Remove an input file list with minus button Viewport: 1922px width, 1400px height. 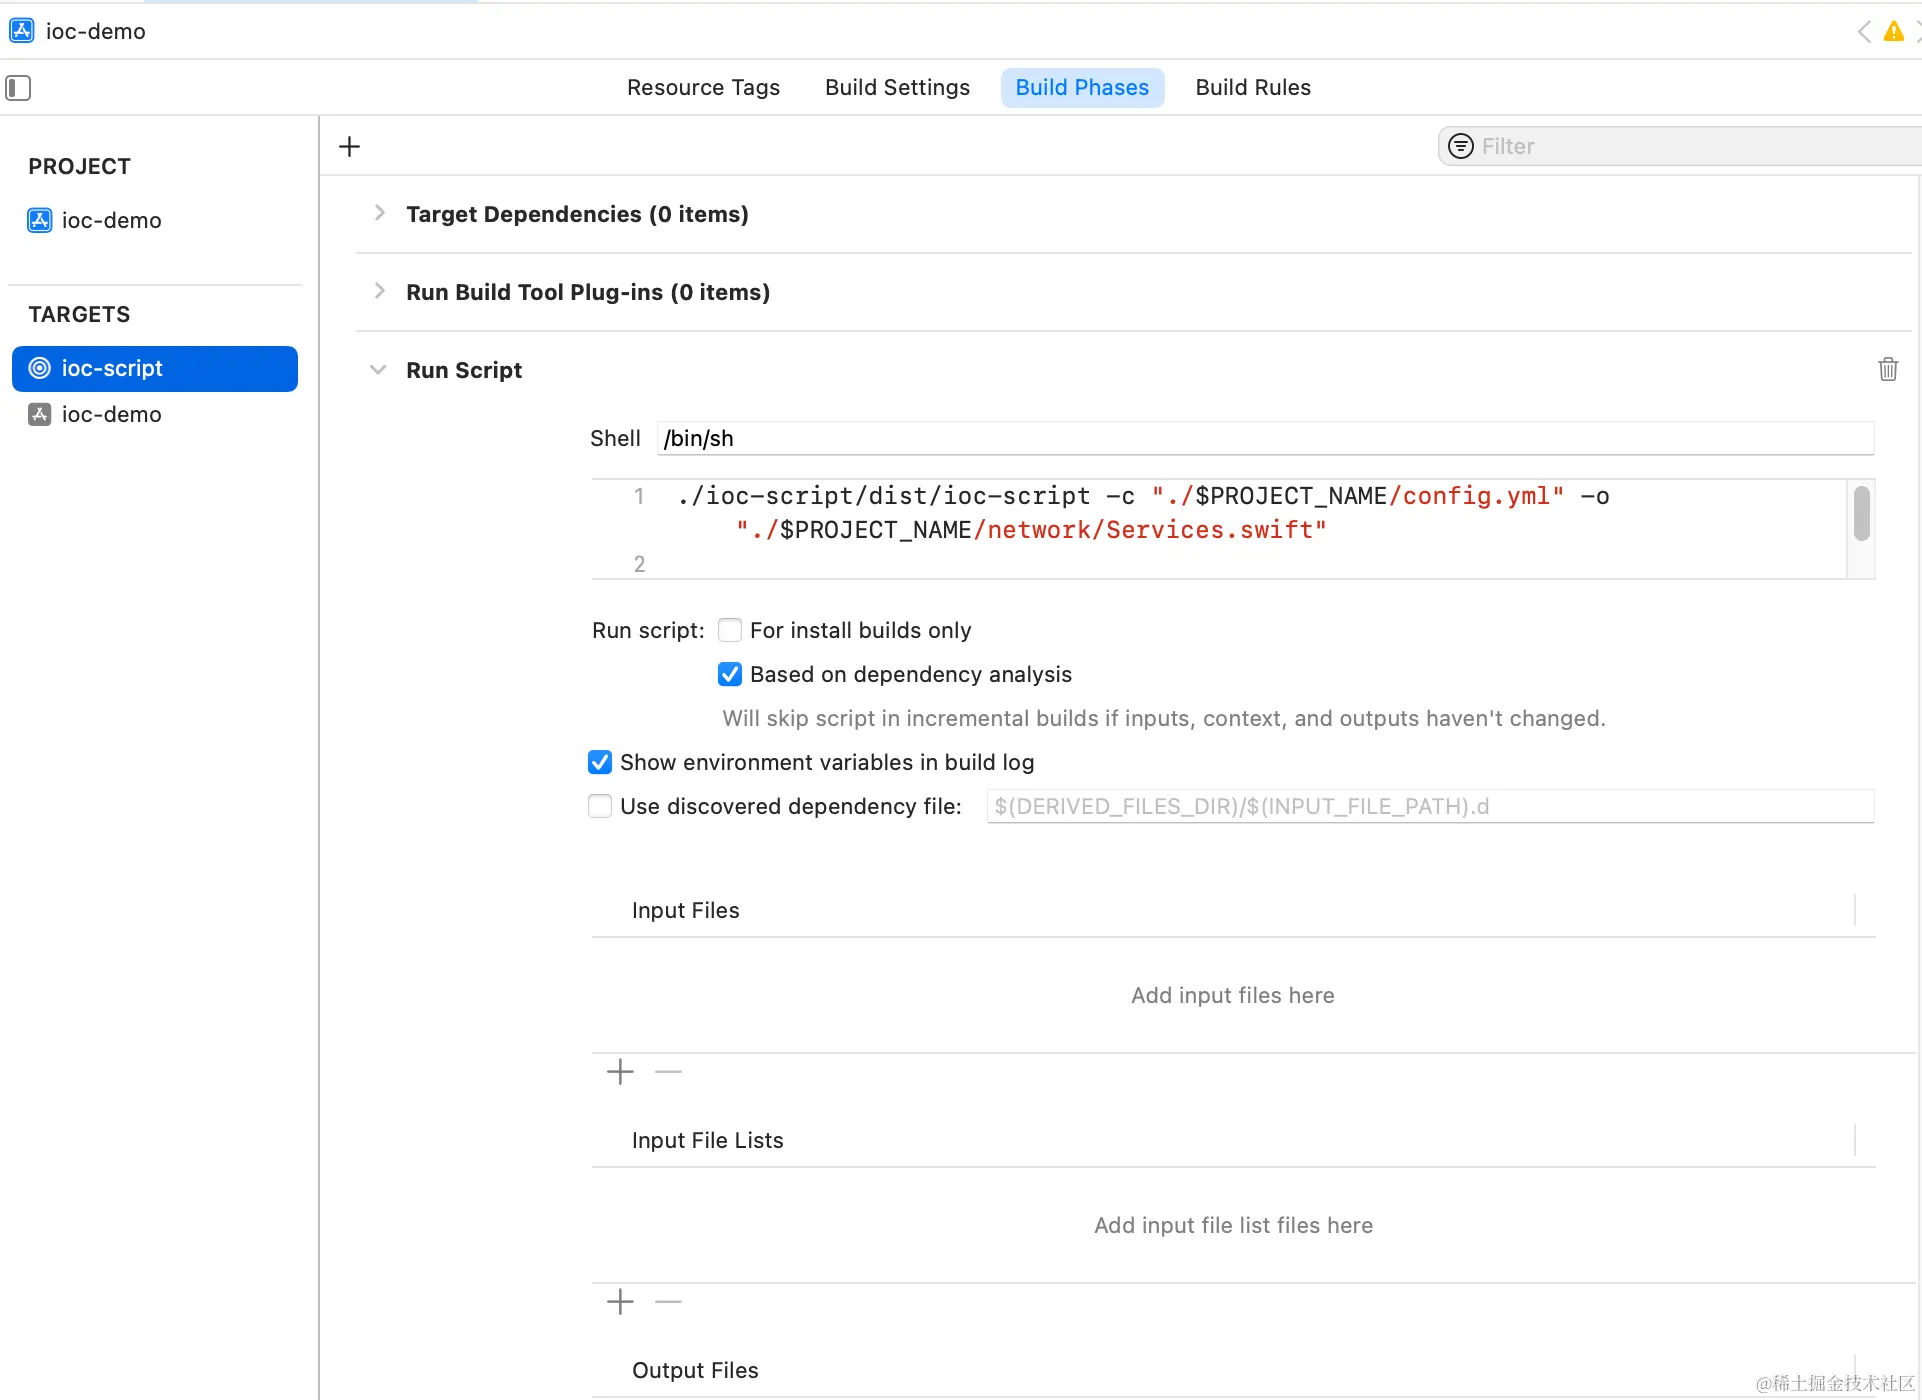coord(668,1302)
